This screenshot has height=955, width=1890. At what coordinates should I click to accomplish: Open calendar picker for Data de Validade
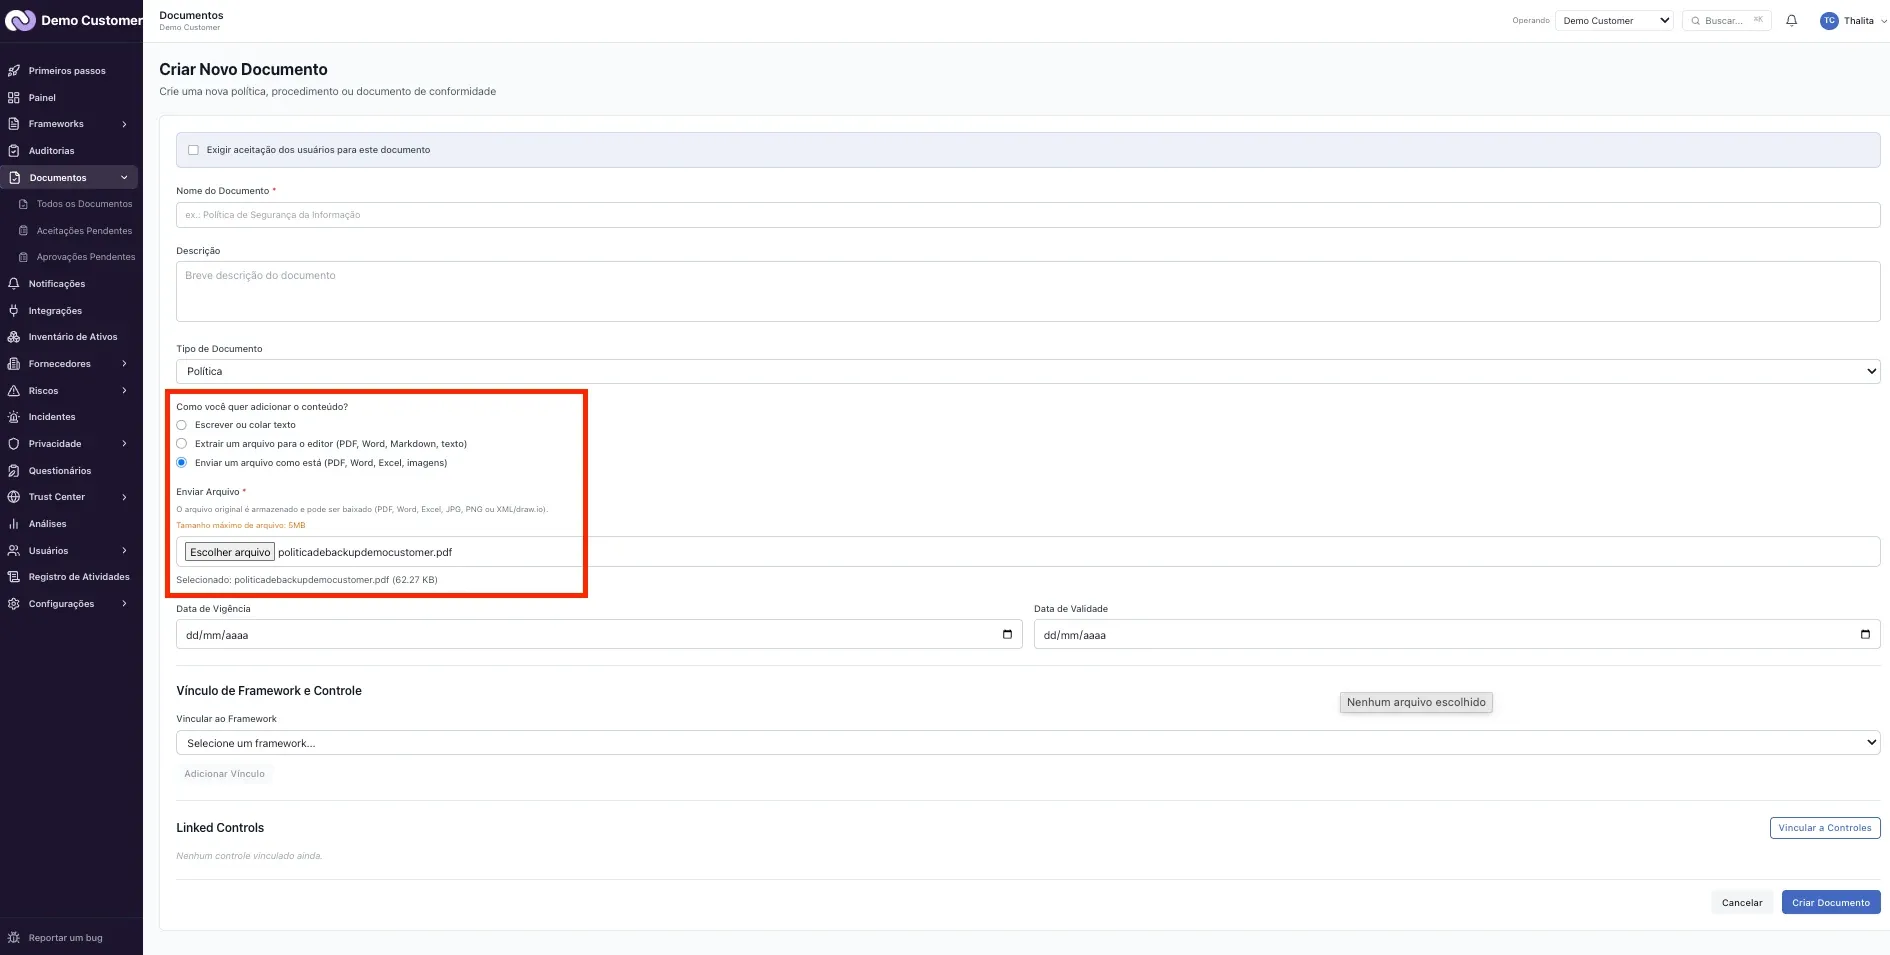click(1865, 634)
